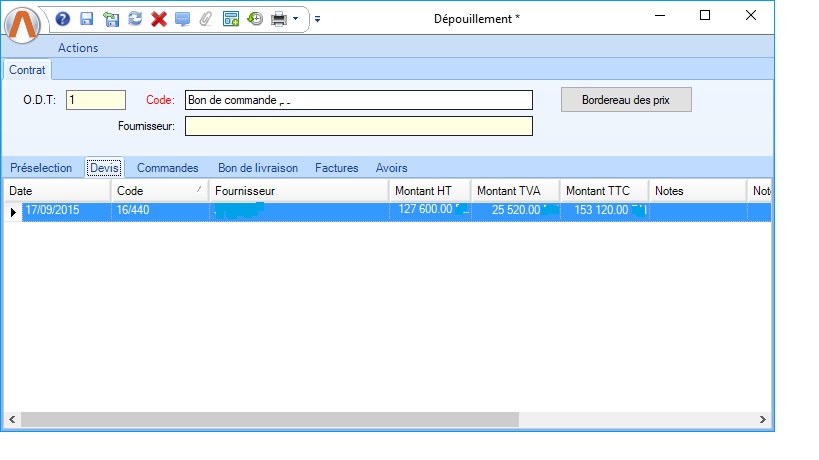Click the red X delete icon
Viewport: 819px width, 460px height.
(x=158, y=19)
